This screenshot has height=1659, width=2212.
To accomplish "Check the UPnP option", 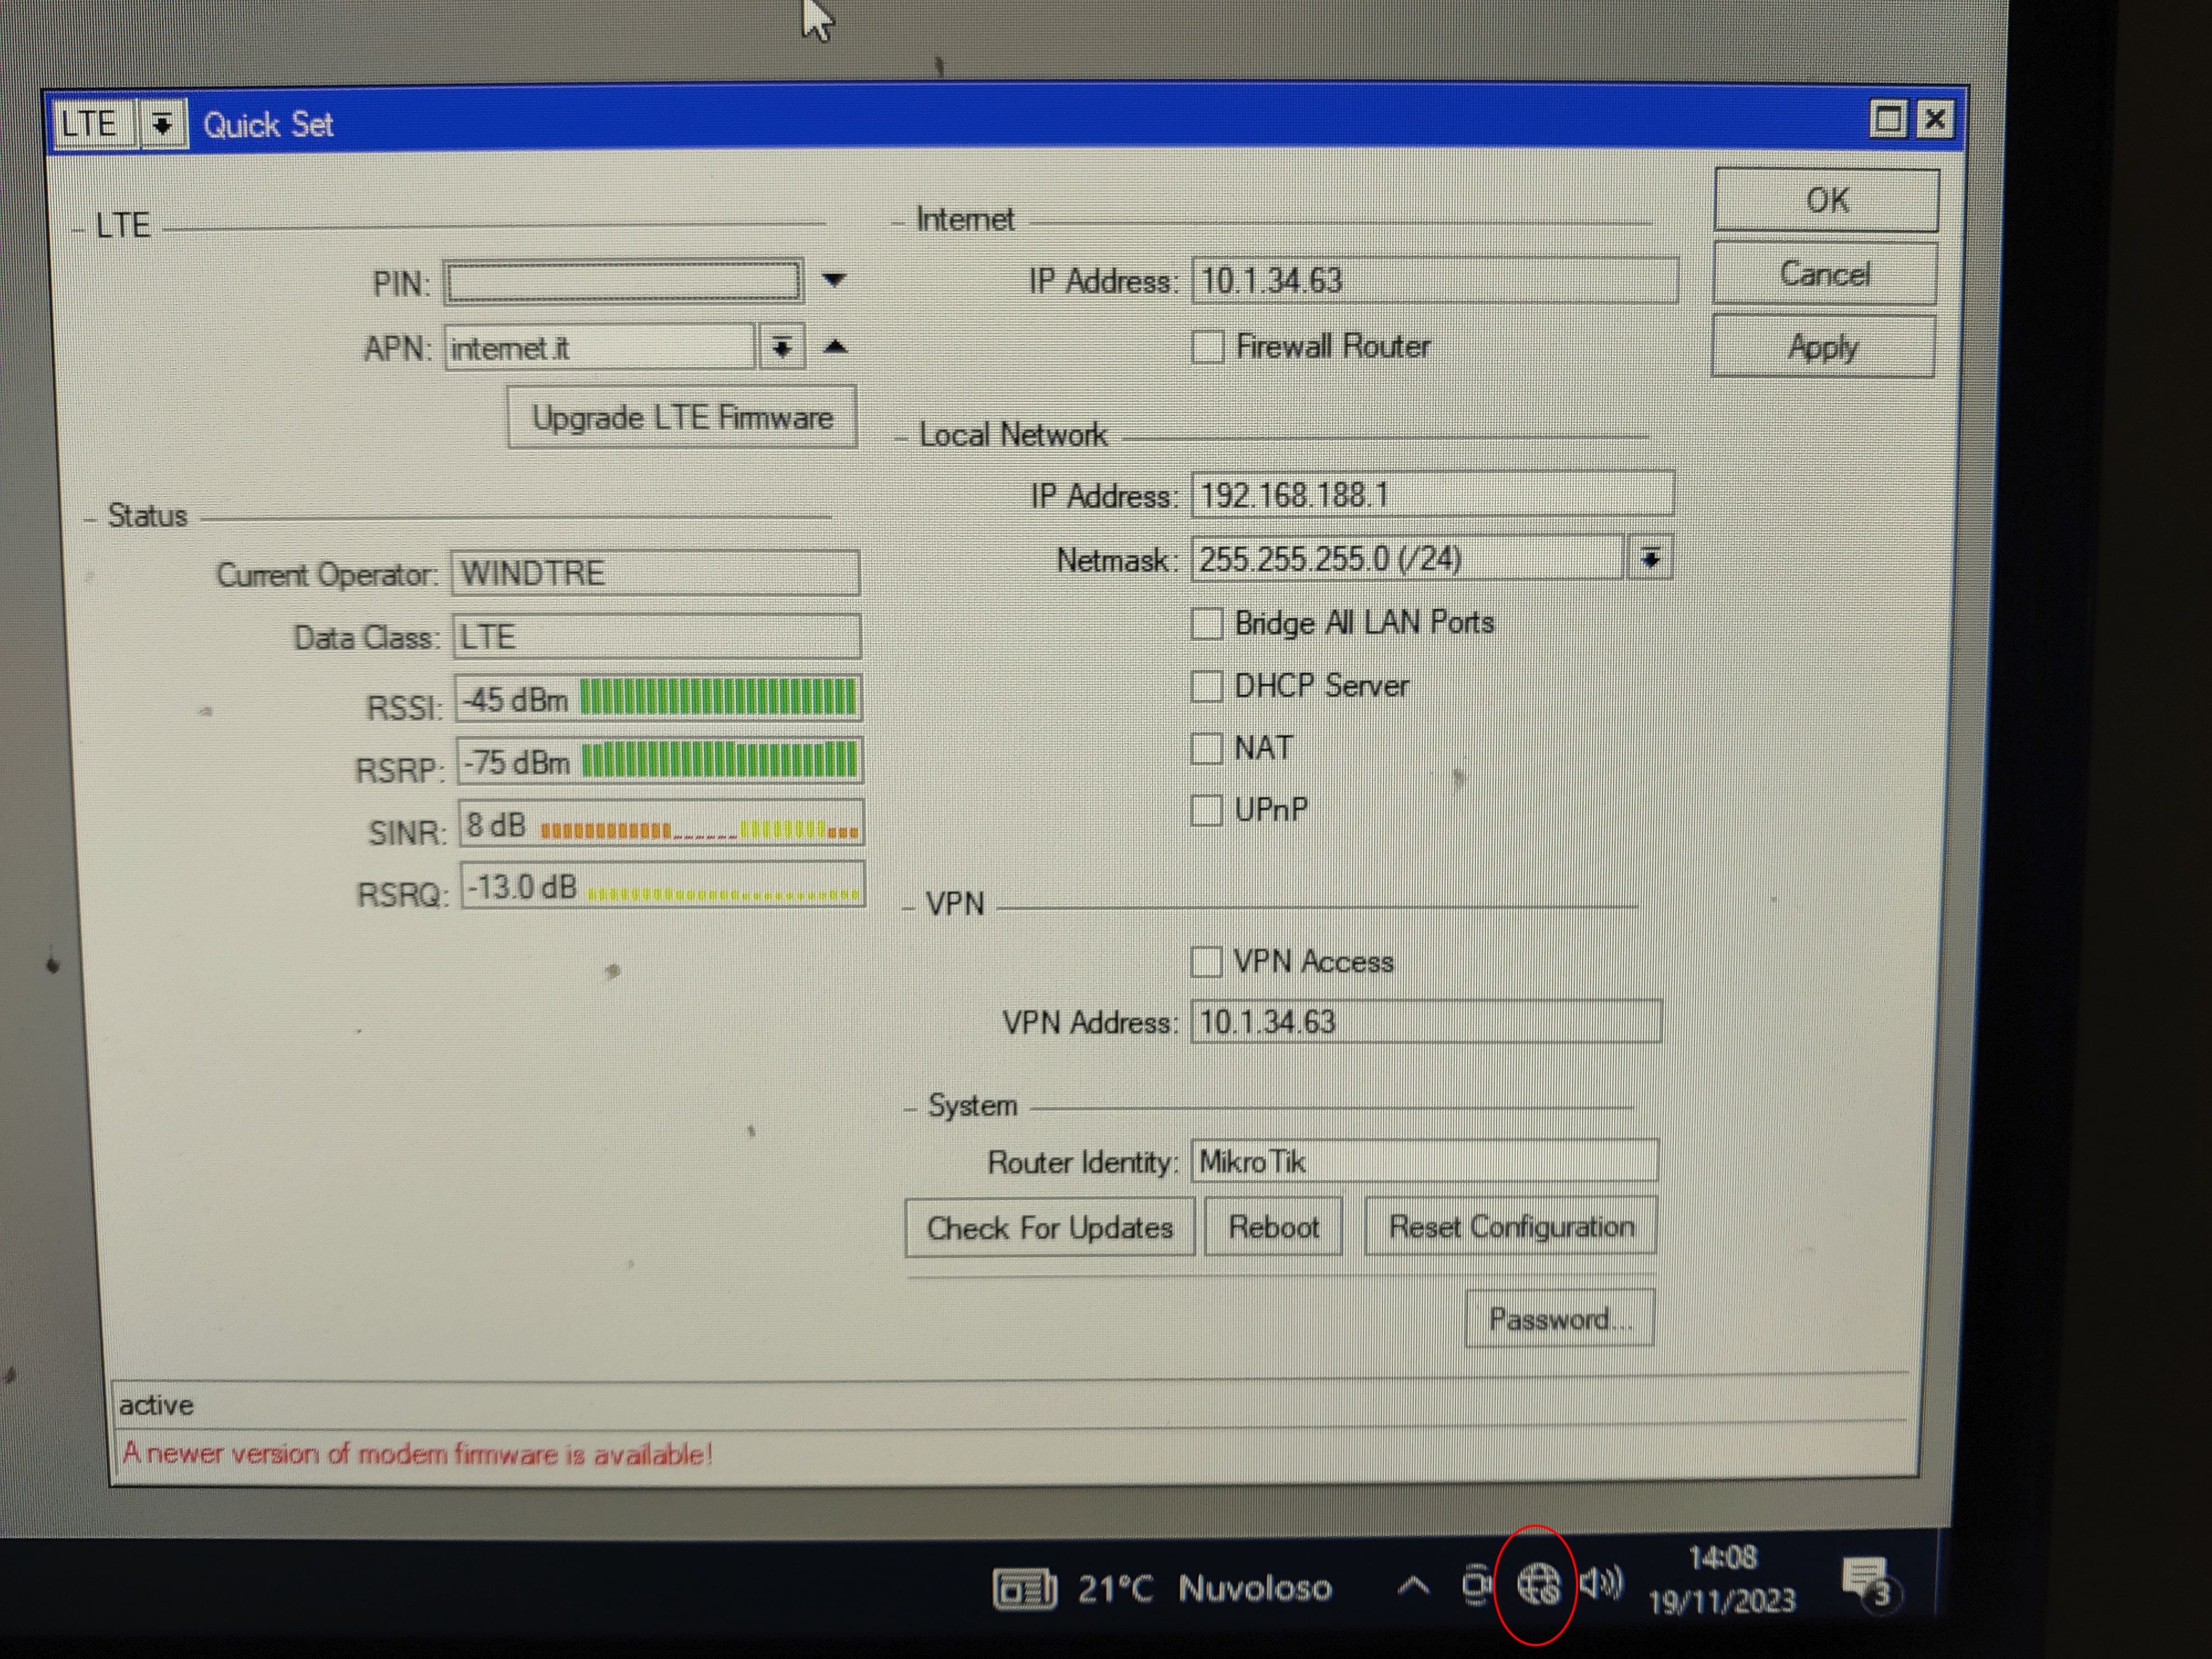I will (x=1207, y=810).
